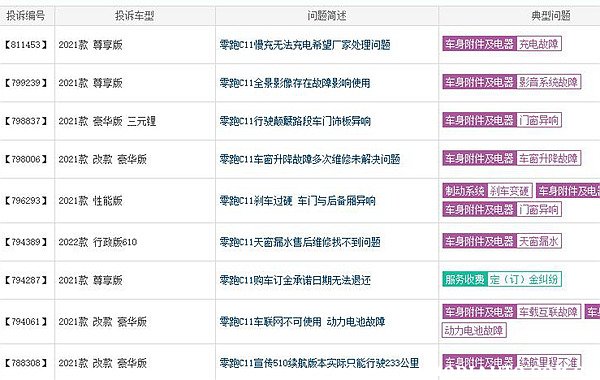Viewport: 600px width, 380px height.
Task: Select the 刹车变硬 tag
Action: tap(510, 190)
